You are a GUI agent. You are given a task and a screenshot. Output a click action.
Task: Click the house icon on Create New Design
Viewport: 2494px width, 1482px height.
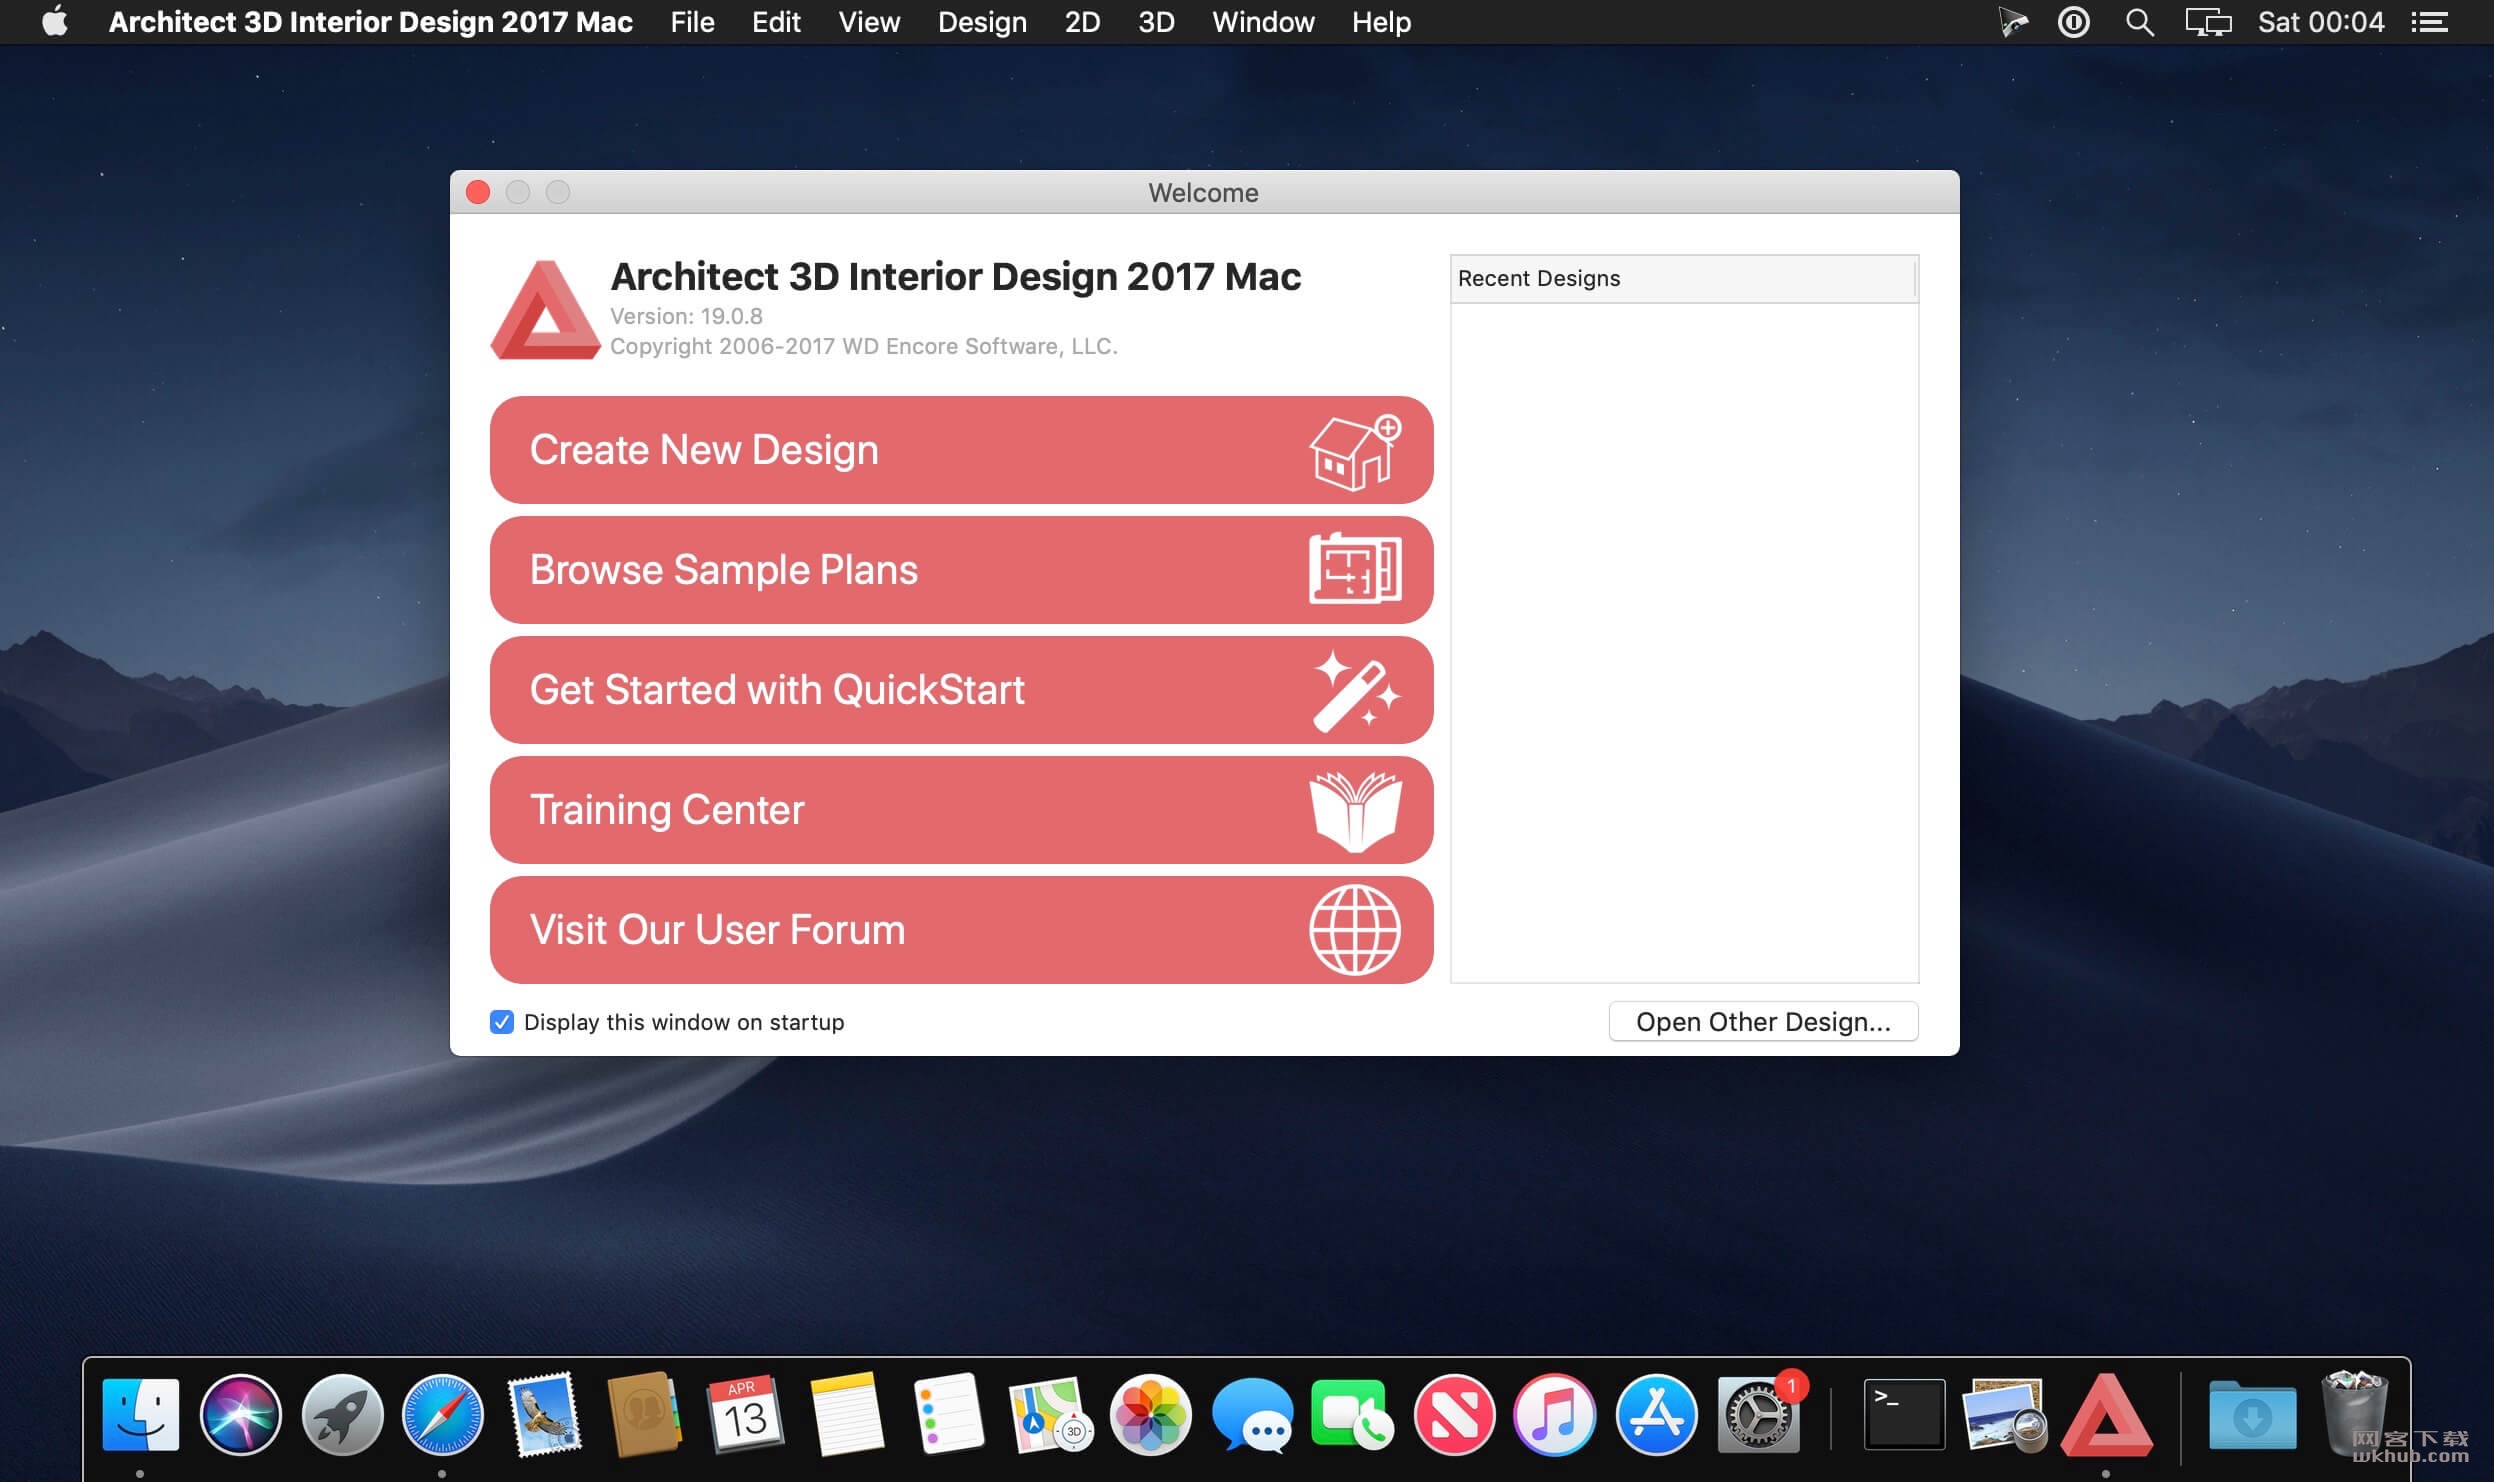pos(1355,452)
